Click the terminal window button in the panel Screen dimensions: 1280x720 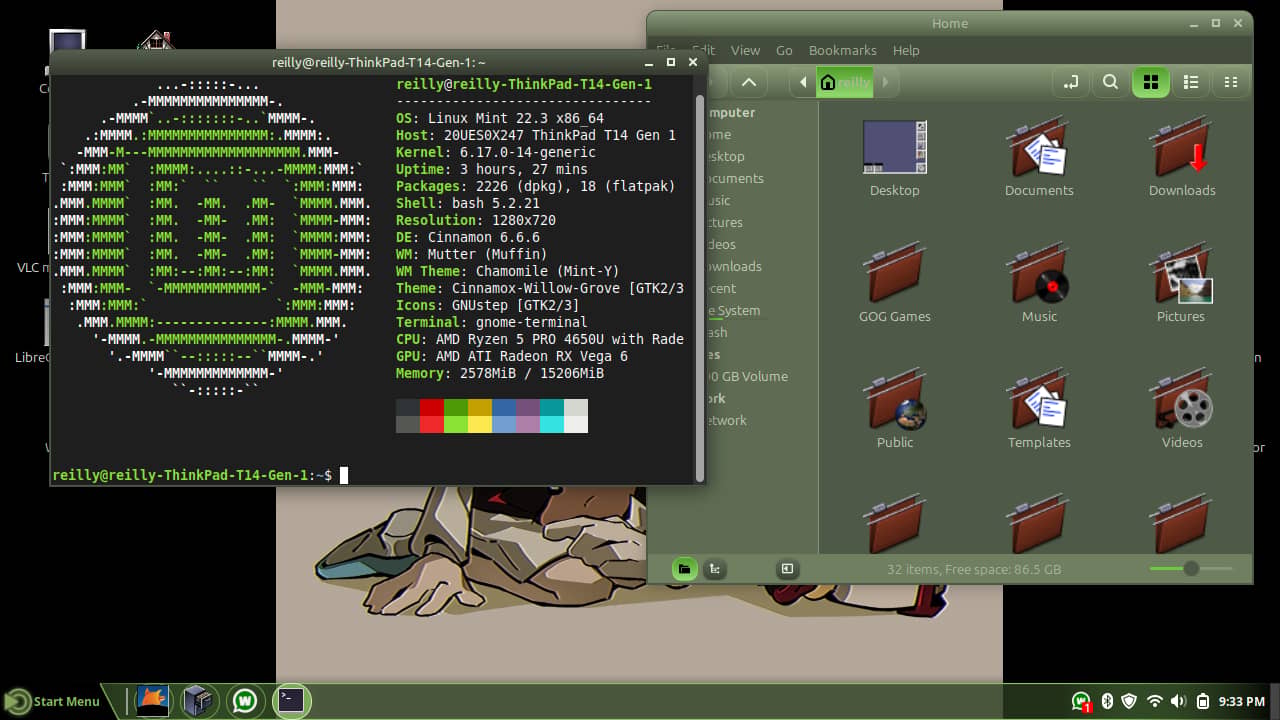coord(291,701)
